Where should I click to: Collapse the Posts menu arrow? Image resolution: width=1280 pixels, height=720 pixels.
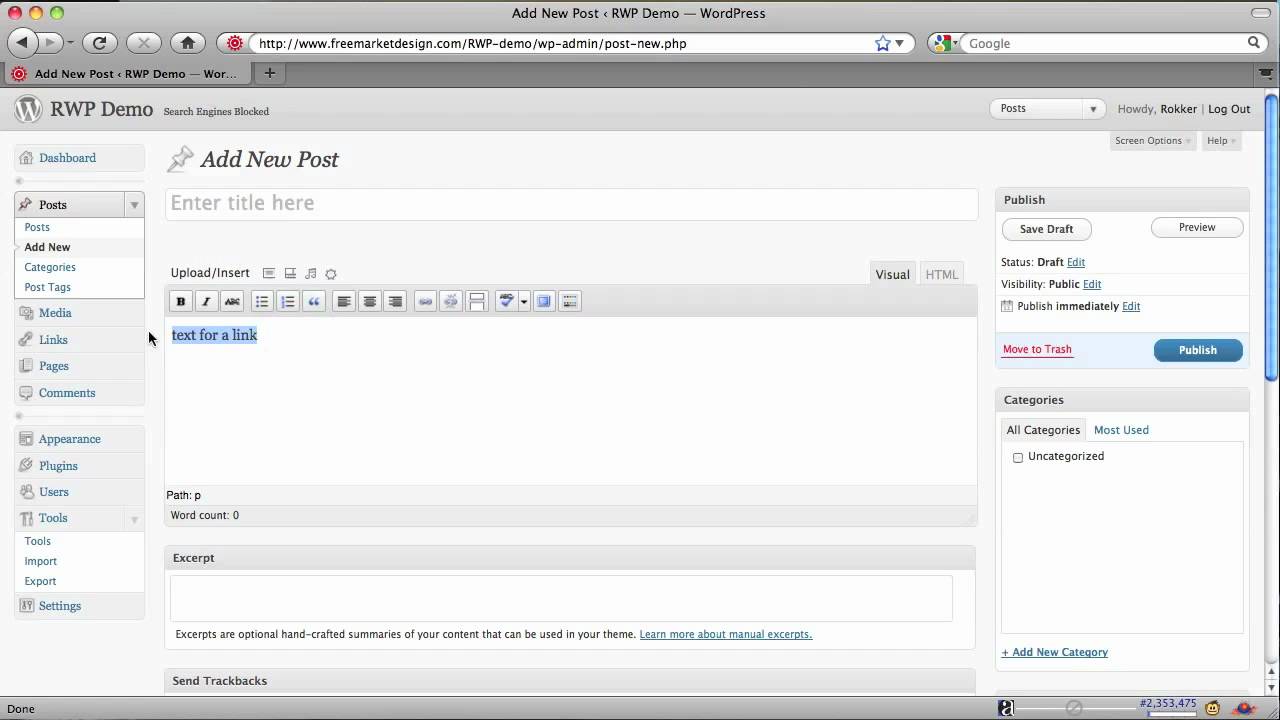[x=134, y=205]
